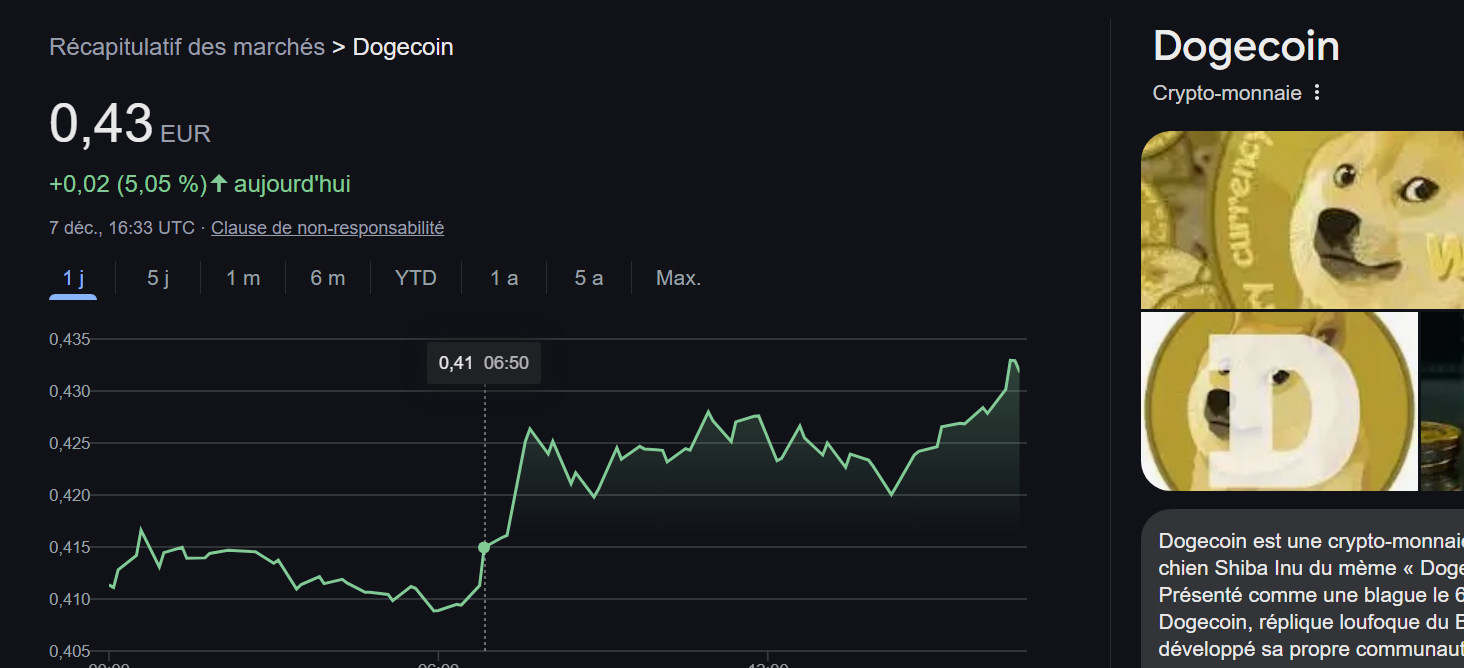Image resolution: width=1464 pixels, height=668 pixels.
Task: Click the chart data point at 06:50
Action: (x=484, y=547)
